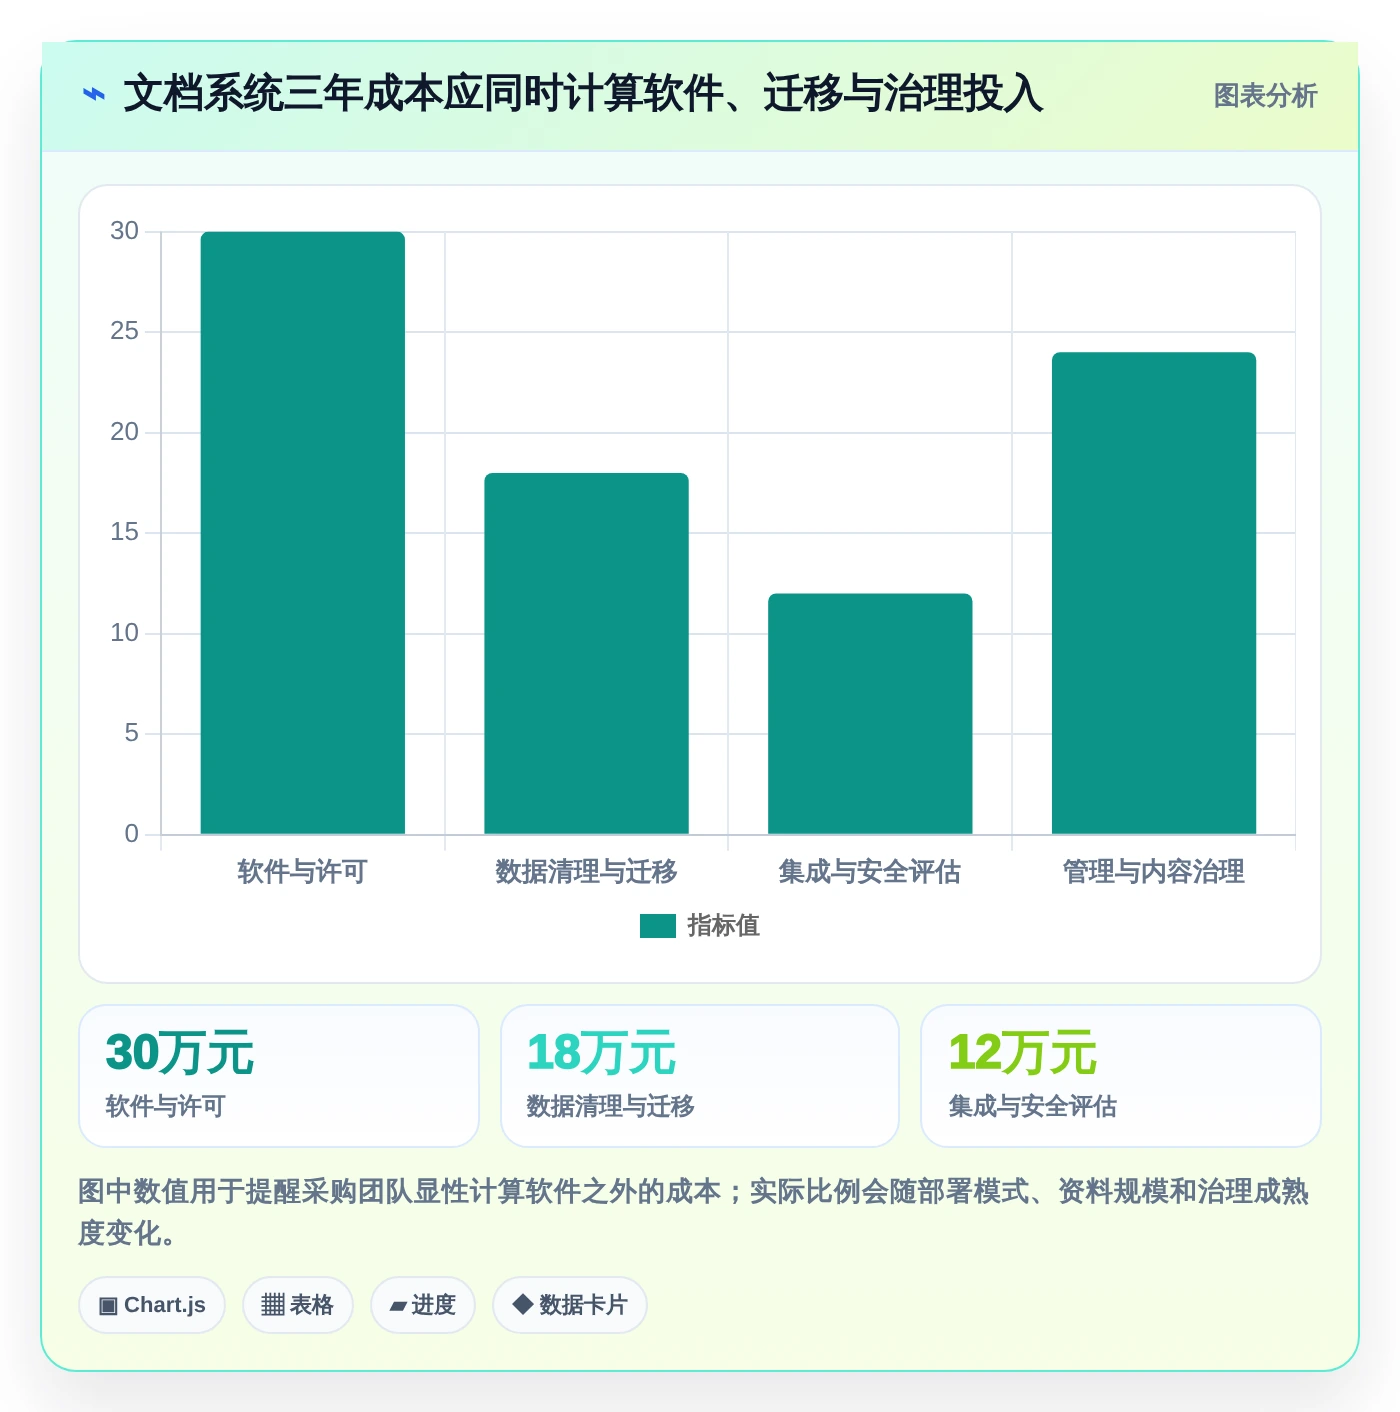The height and width of the screenshot is (1412, 1400).
Task: Select the 软件与许可 bar in chart
Action: click(x=303, y=533)
